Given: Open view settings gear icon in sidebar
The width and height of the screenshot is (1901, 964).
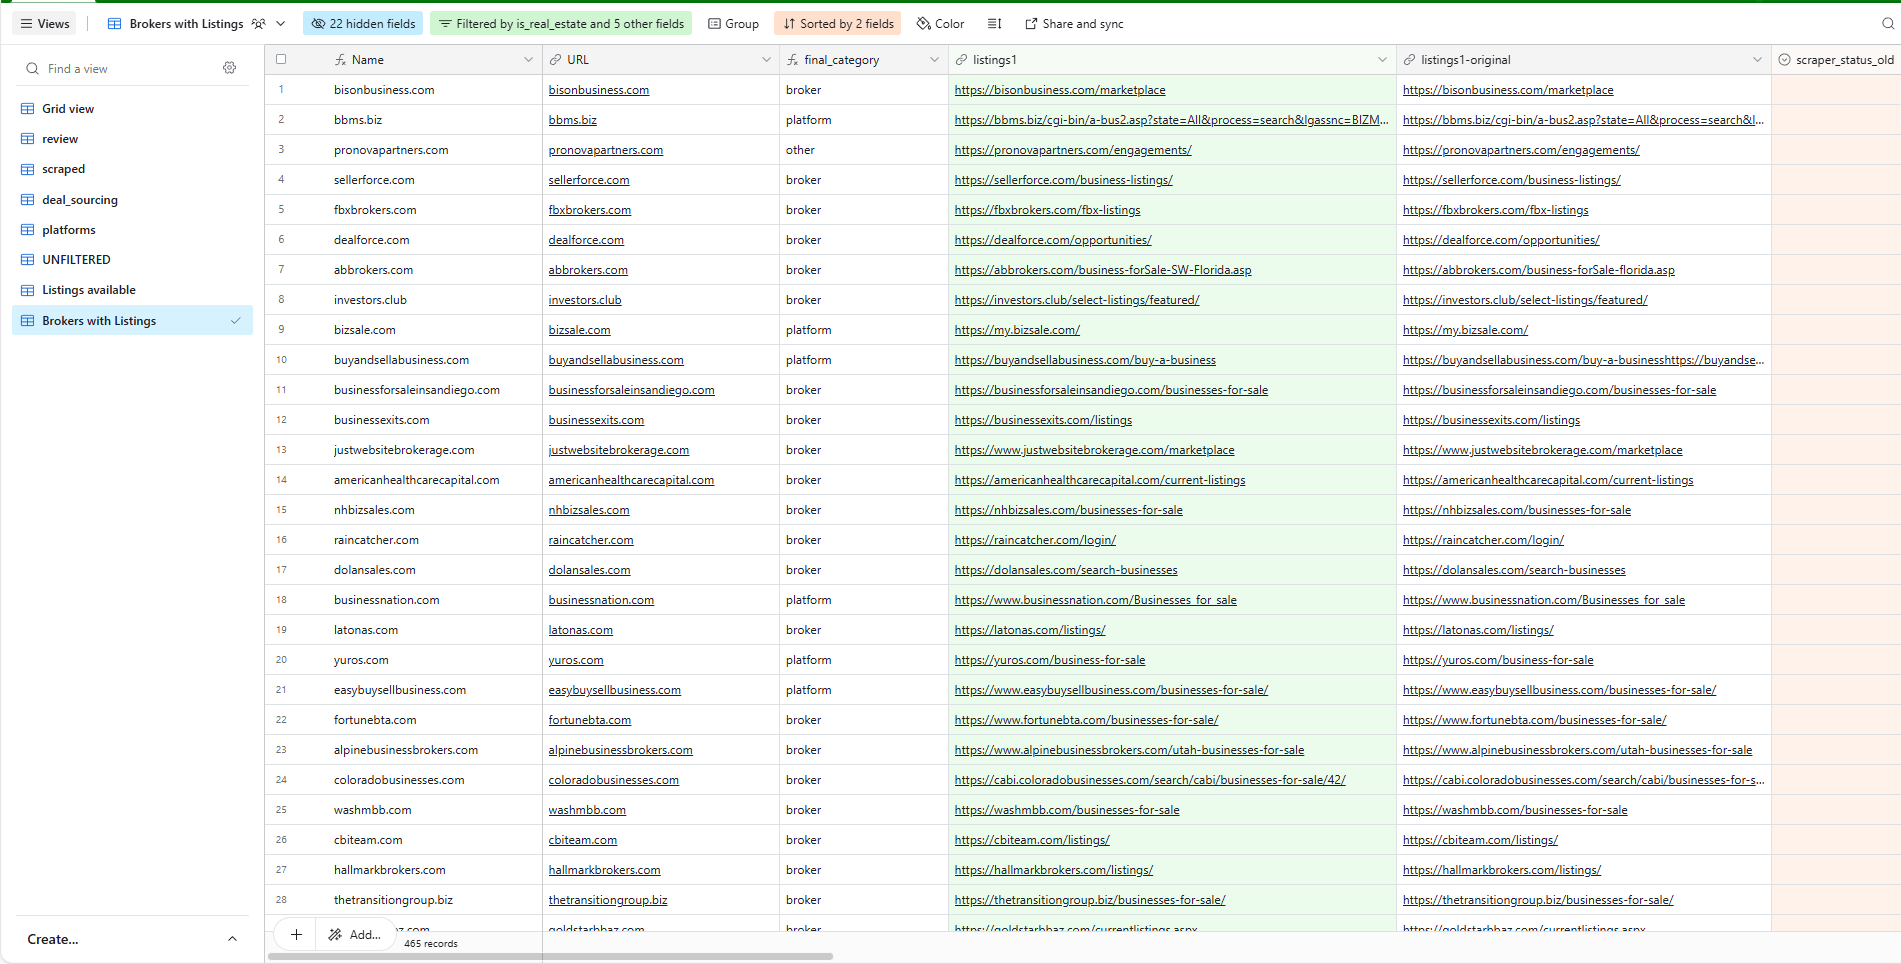Looking at the screenshot, I should 230,68.
